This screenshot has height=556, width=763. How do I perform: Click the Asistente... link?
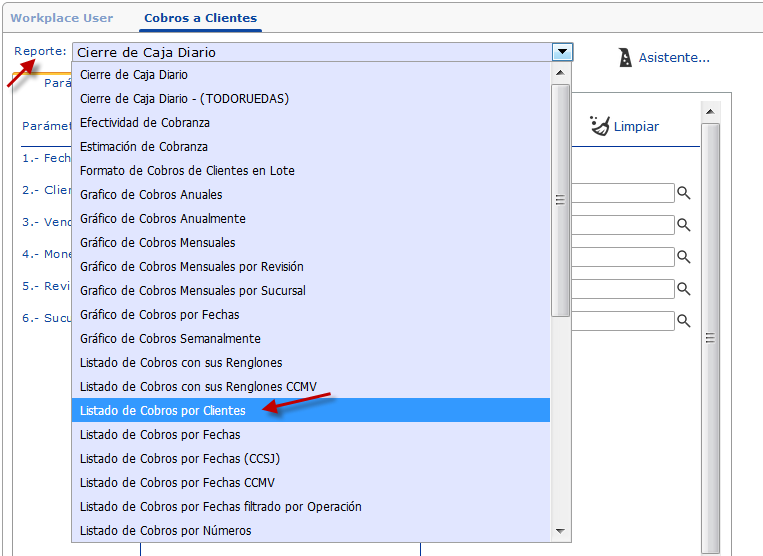pos(674,57)
